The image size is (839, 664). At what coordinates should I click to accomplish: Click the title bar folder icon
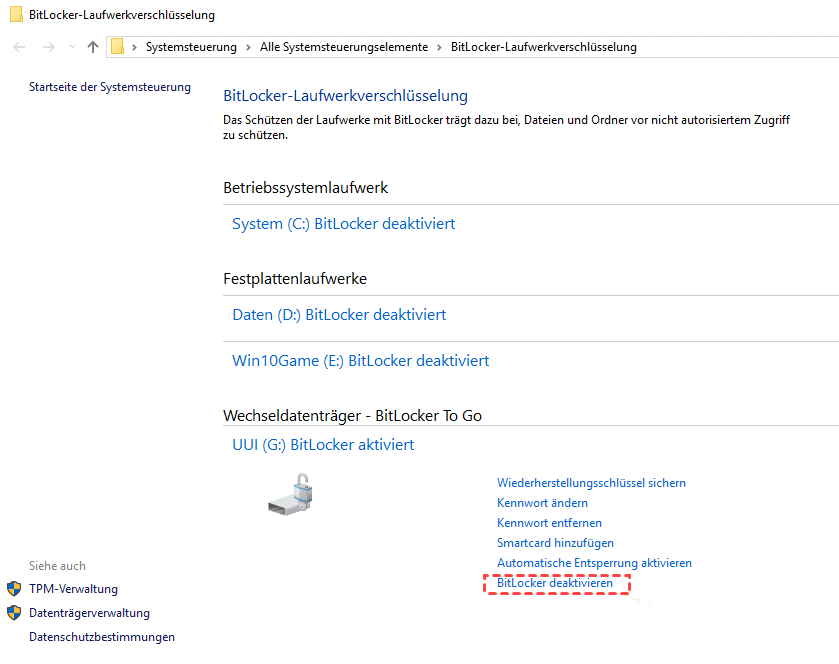[x=16, y=15]
